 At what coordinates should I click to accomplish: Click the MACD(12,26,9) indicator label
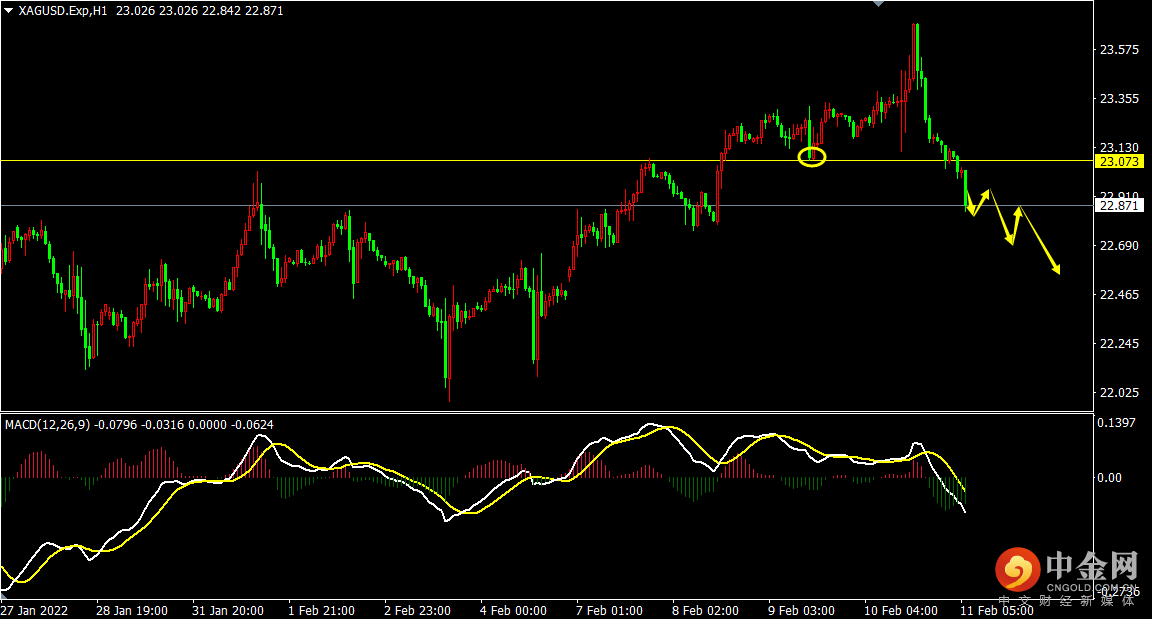pyautogui.click(x=48, y=424)
